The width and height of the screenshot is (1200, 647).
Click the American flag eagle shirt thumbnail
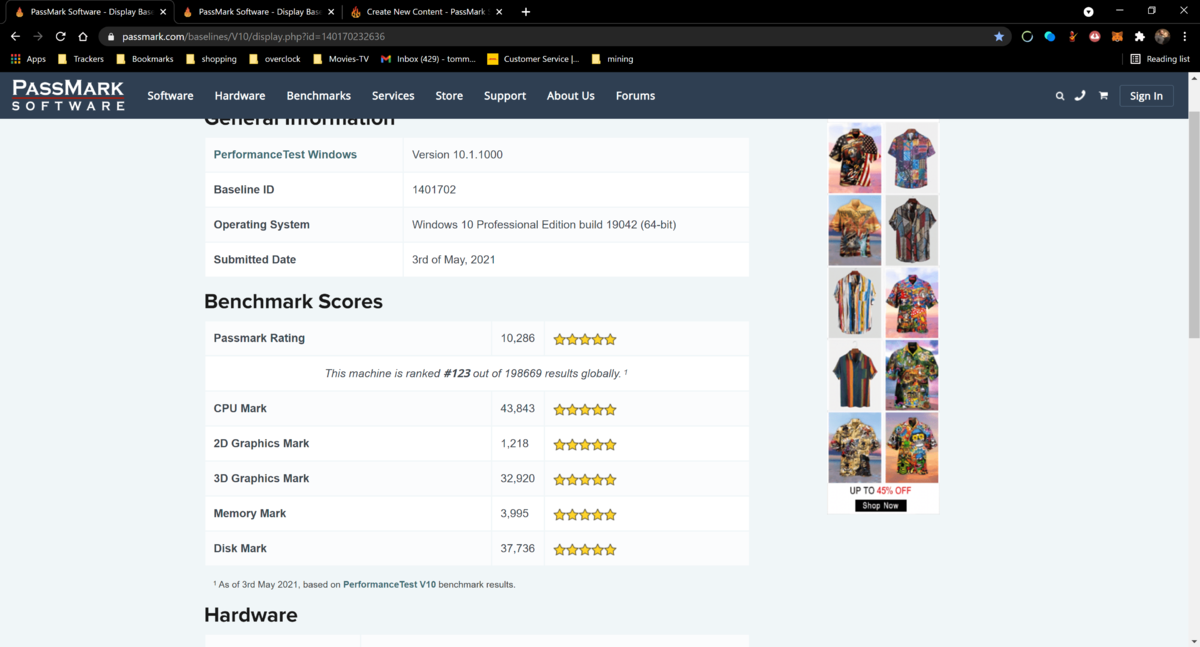855,158
